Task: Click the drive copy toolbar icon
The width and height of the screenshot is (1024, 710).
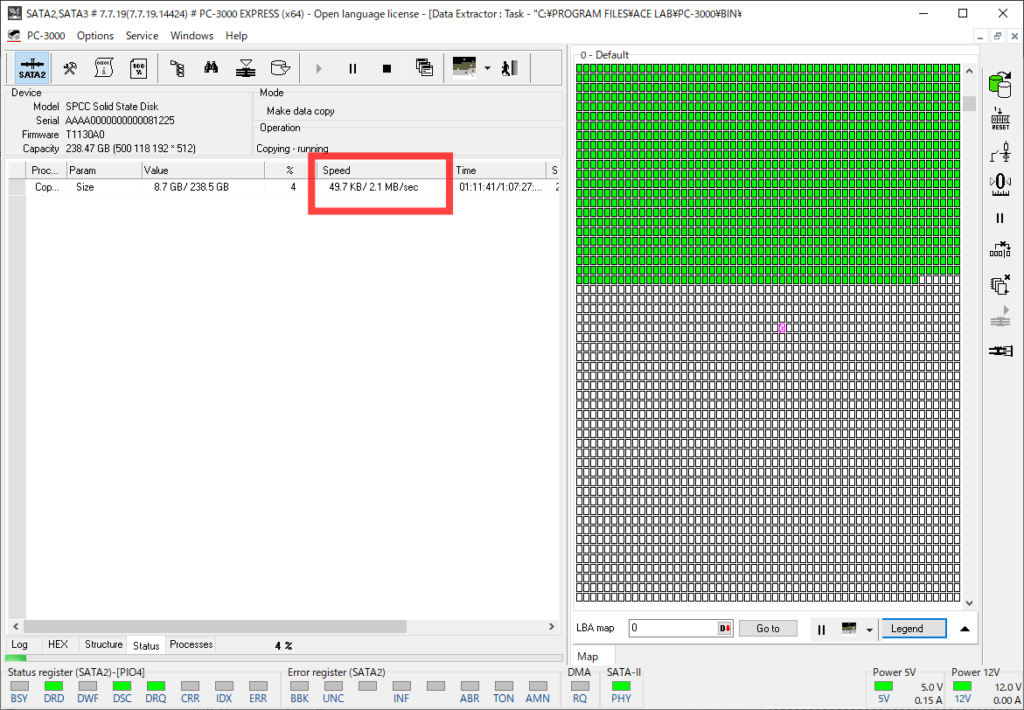Action: pos(280,68)
